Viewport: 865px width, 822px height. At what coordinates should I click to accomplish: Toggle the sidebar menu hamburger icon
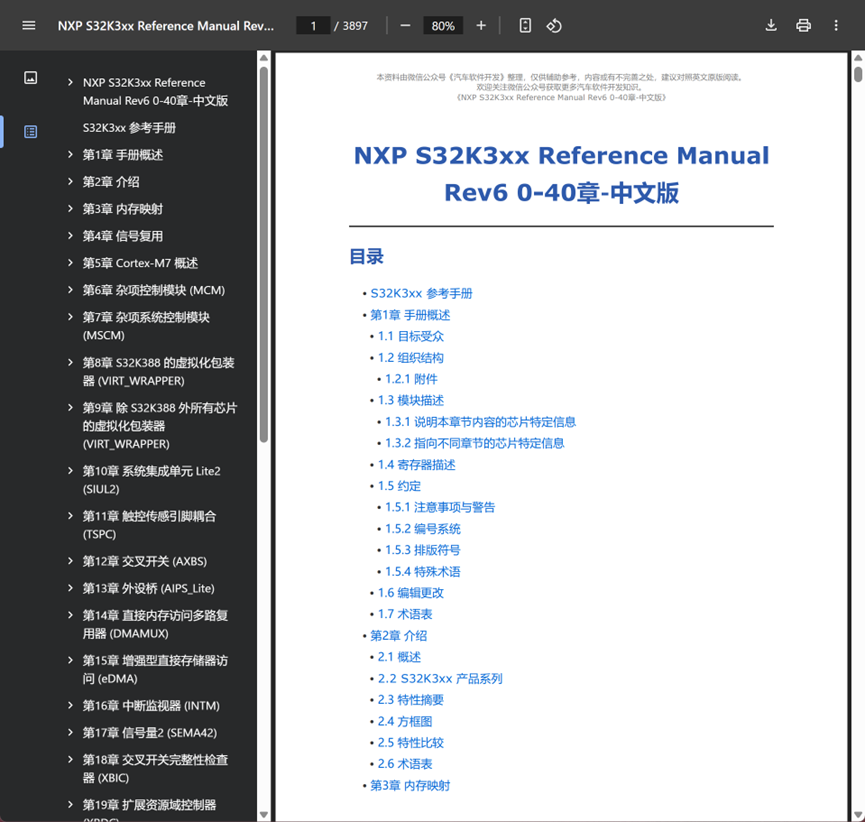[x=29, y=25]
